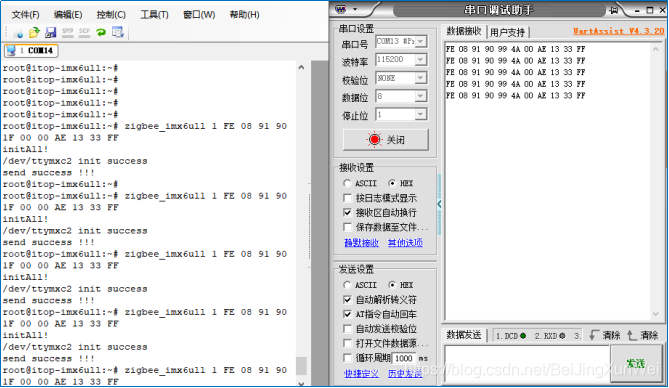Enable 打开文件数据源 checkbox
This screenshot has height=388, width=669.
[347, 343]
